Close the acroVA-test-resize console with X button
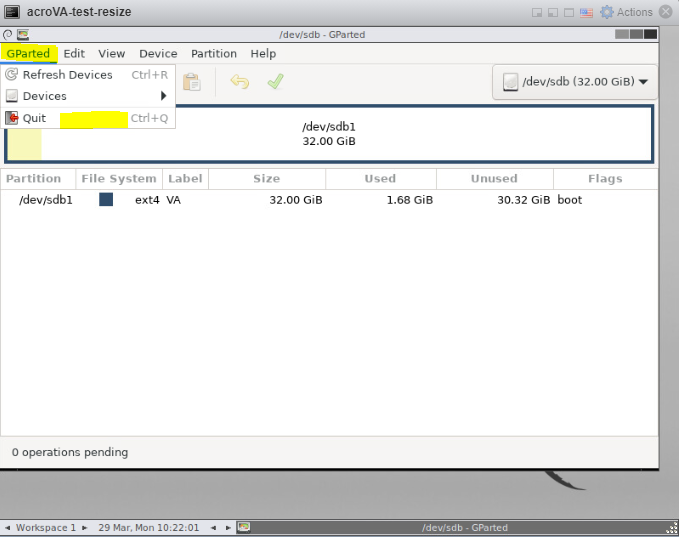The image size is (679, 537). click(666, 12)
